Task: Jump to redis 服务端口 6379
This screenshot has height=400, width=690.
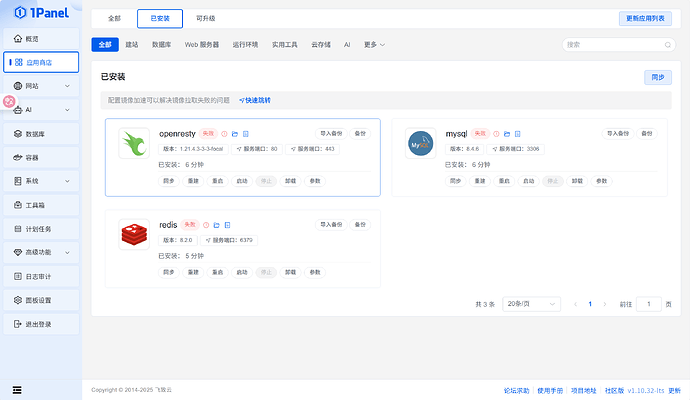Action: pos(229,240)
